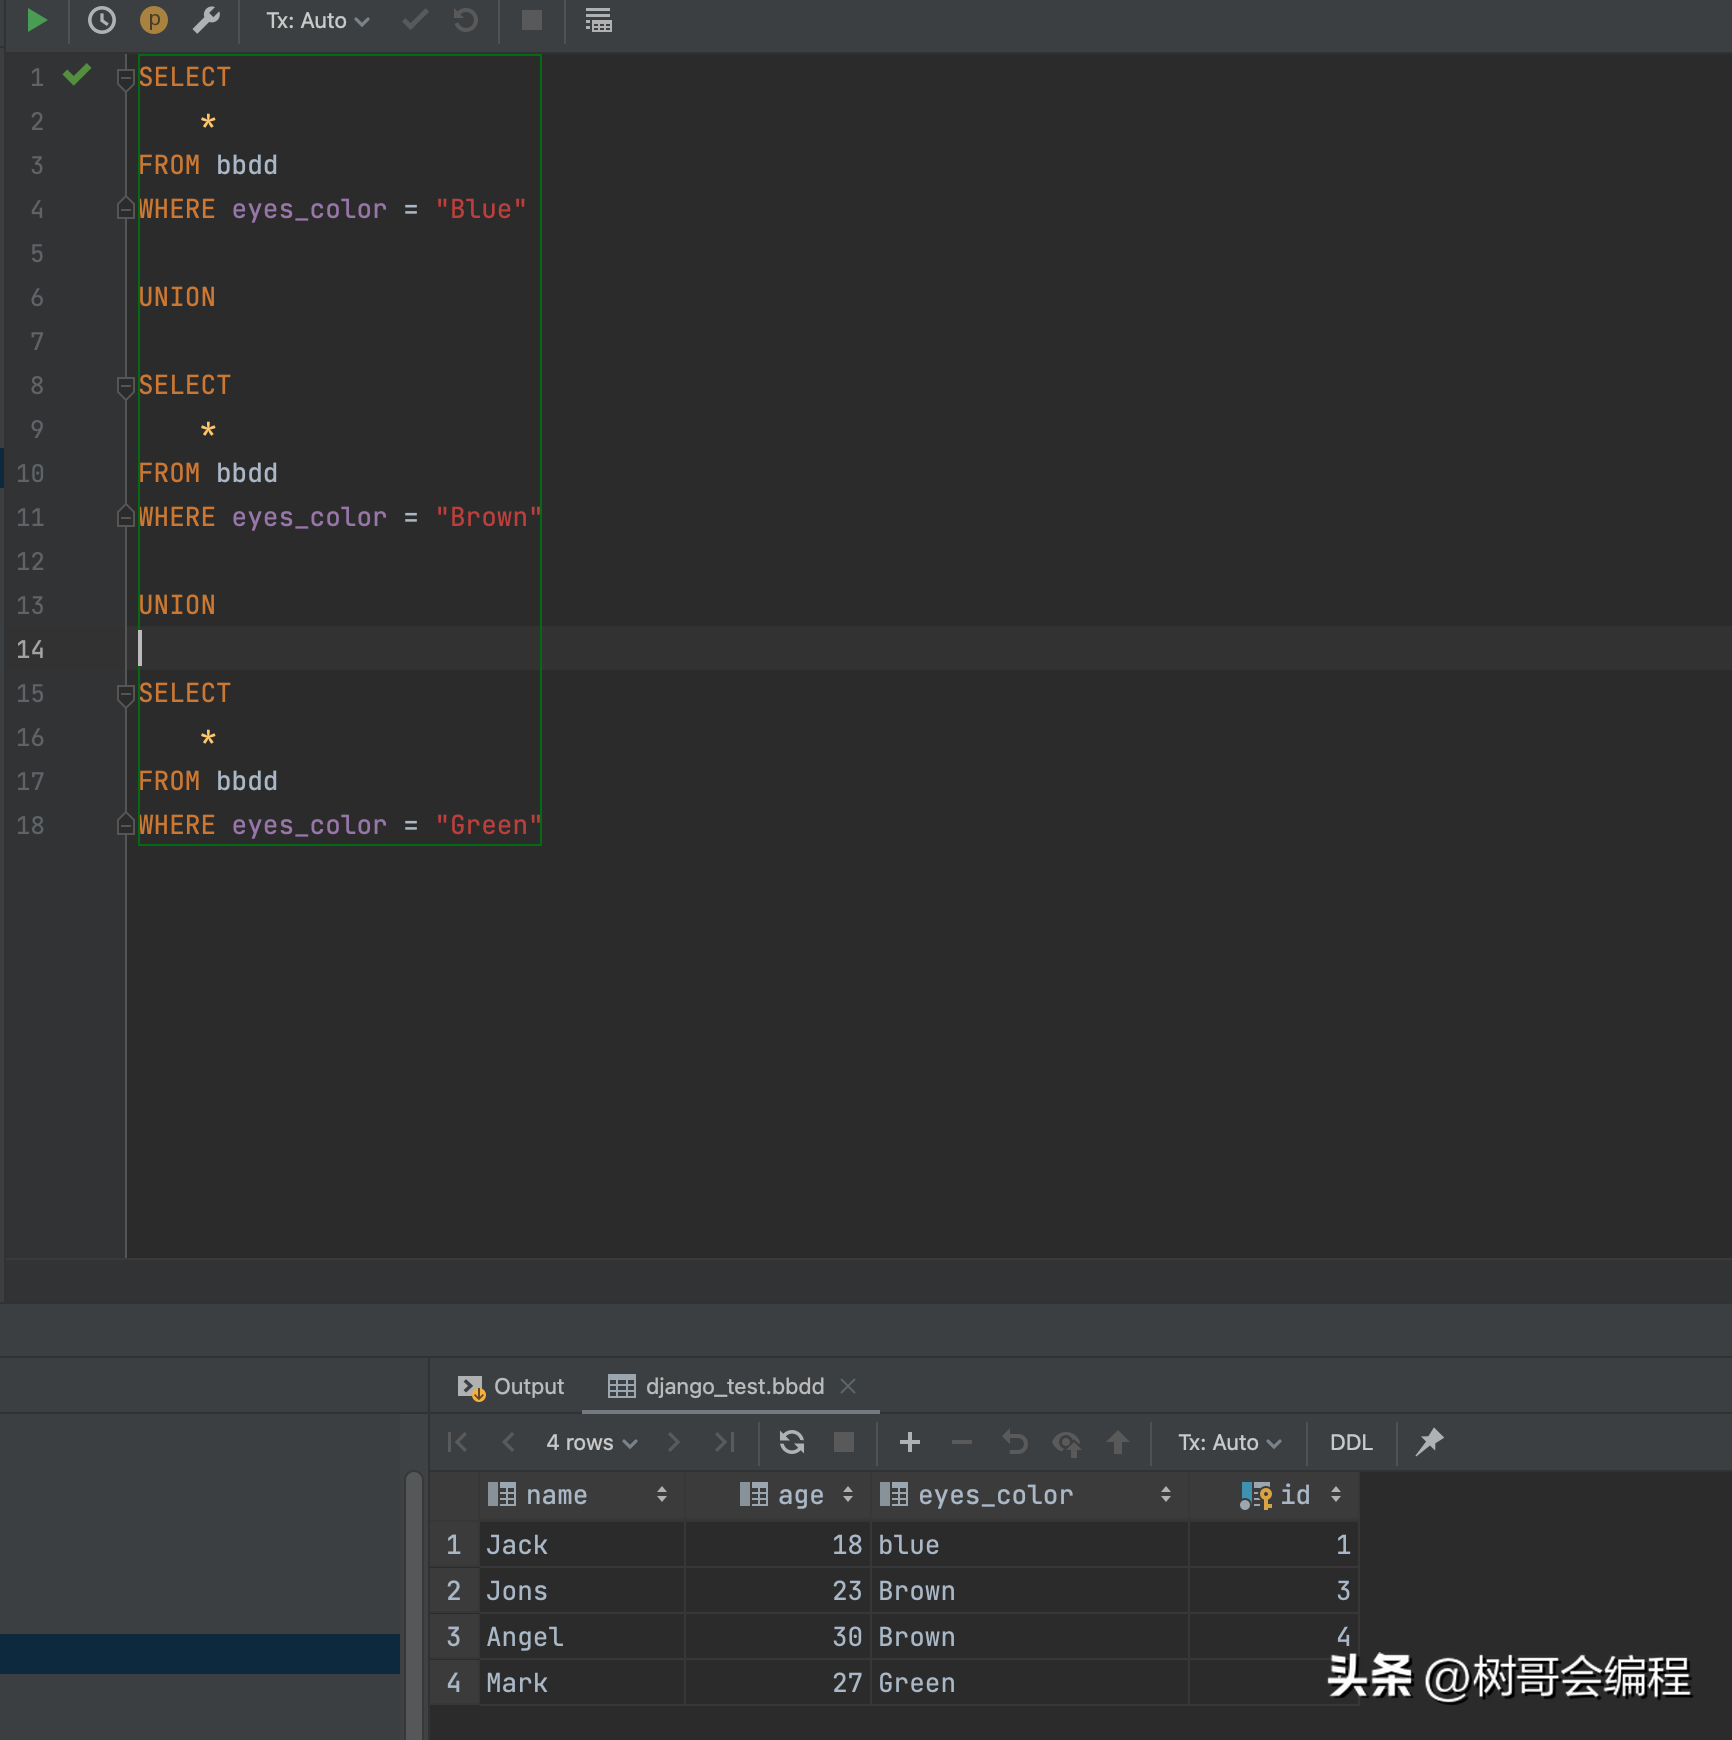Expand the 4 rows page size dropdown
This screenshot has width=1732, height=1740.
click(591, 1442)
